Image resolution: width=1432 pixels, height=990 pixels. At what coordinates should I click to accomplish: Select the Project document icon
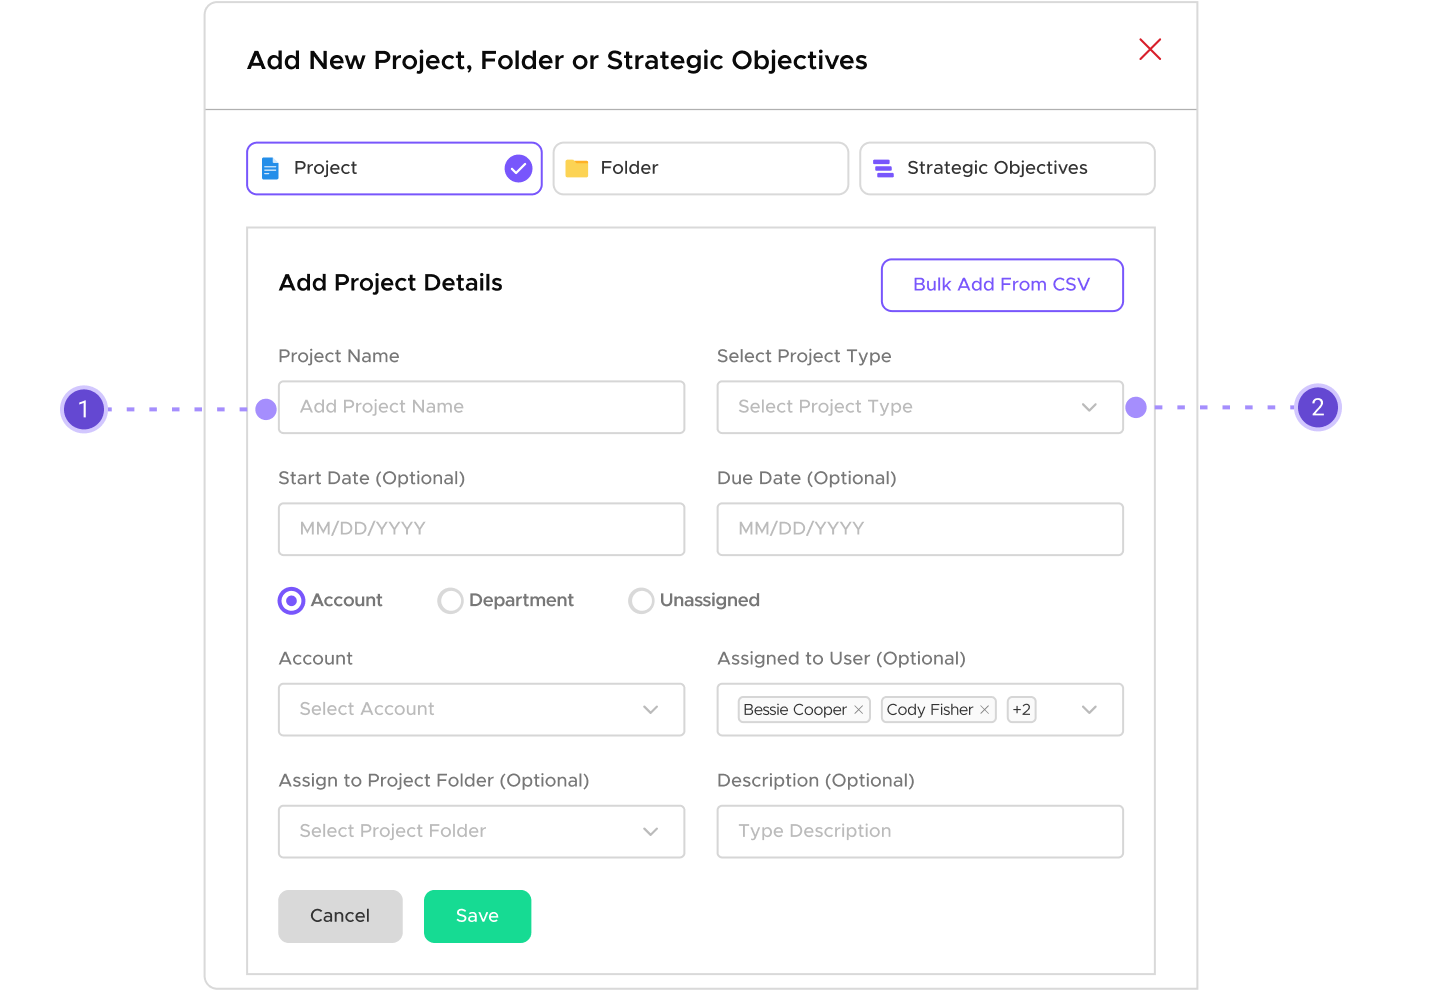point(270,168)
